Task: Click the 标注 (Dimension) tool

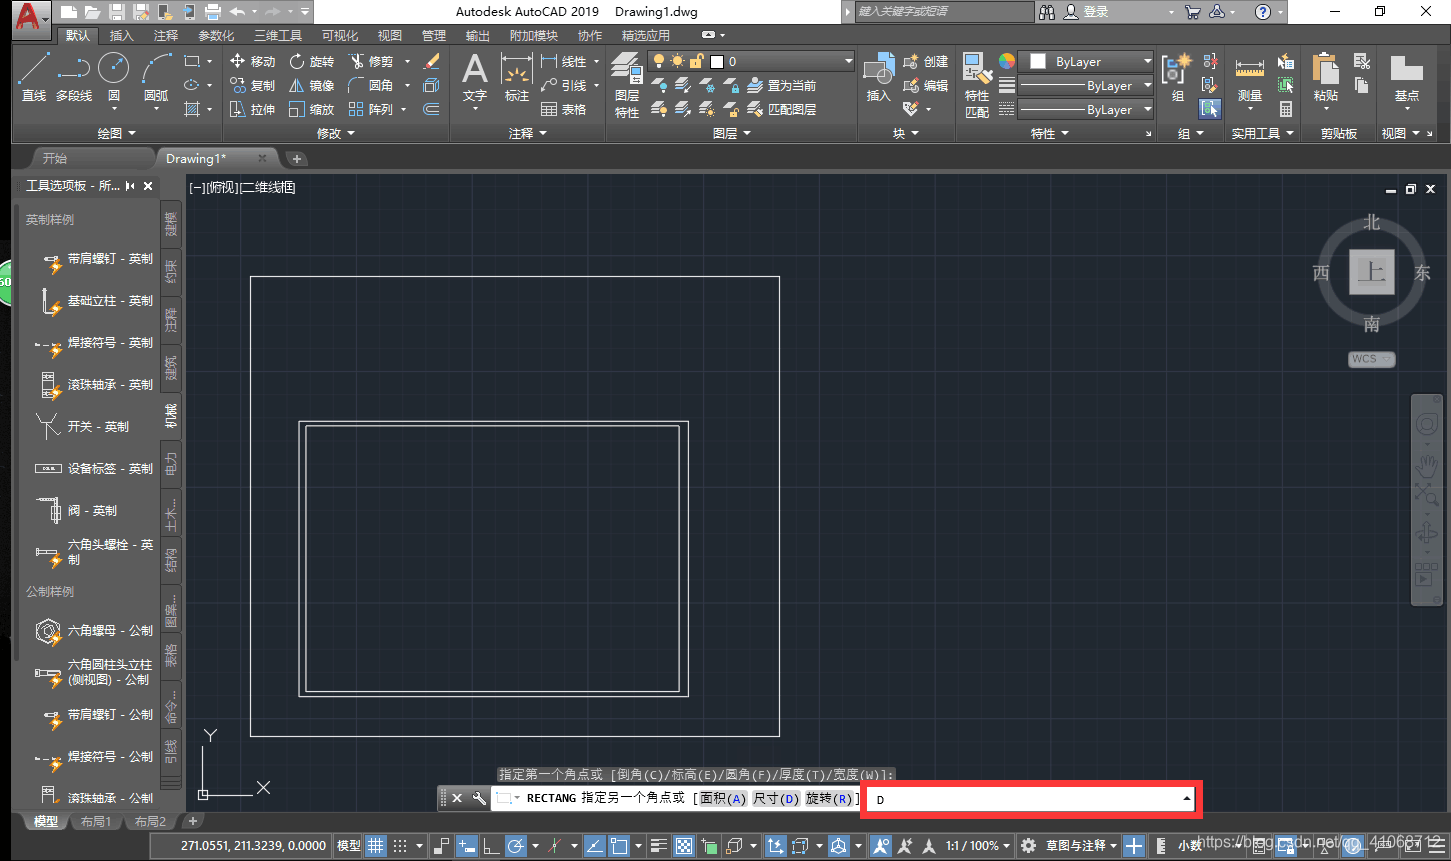Action: pyautogui.click(x=517, y=78)
